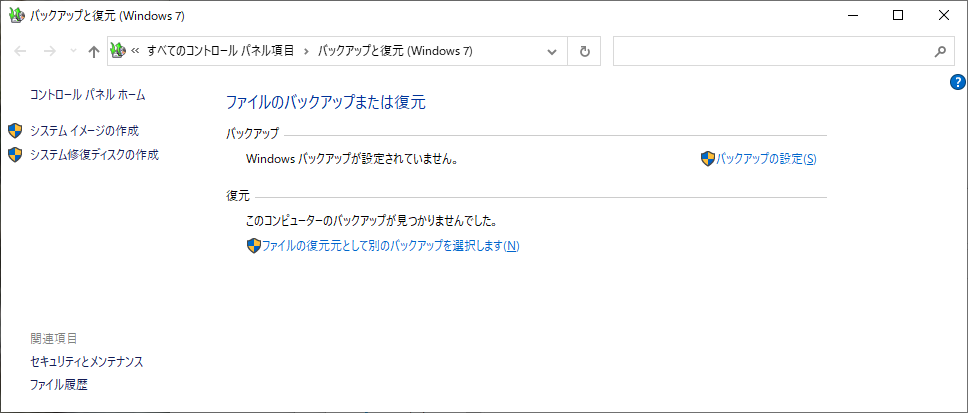
Task: Open Help with the blue question icon
Action: [x=958, y=81]
